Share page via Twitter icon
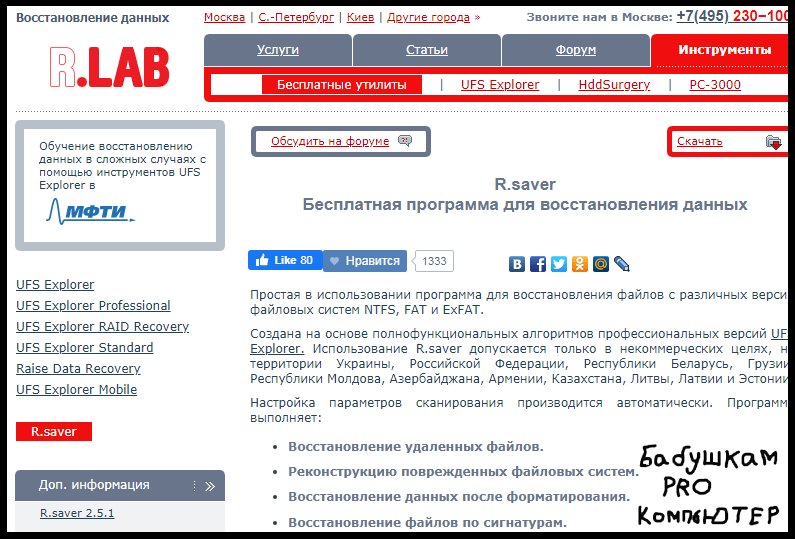The image size is (795, 539). (559, 264)
